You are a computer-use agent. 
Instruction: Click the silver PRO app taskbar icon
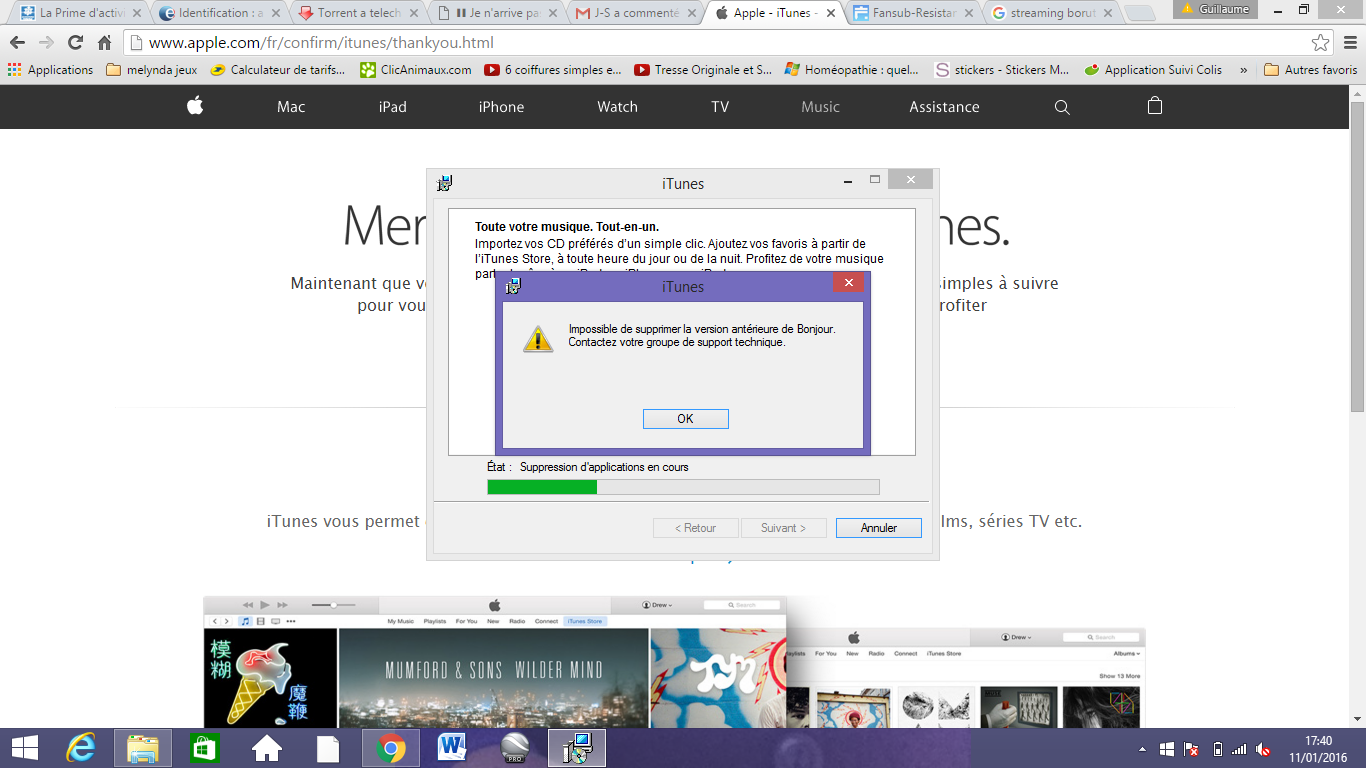pos(514,748)
